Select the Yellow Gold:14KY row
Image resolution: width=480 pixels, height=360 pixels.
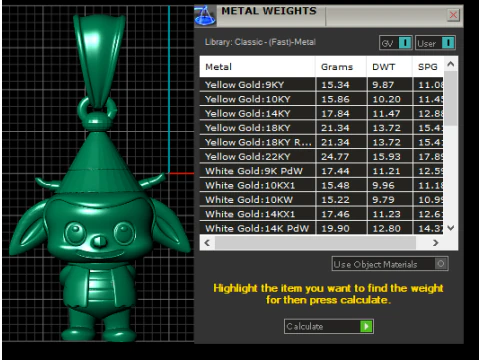coord(321,113)
